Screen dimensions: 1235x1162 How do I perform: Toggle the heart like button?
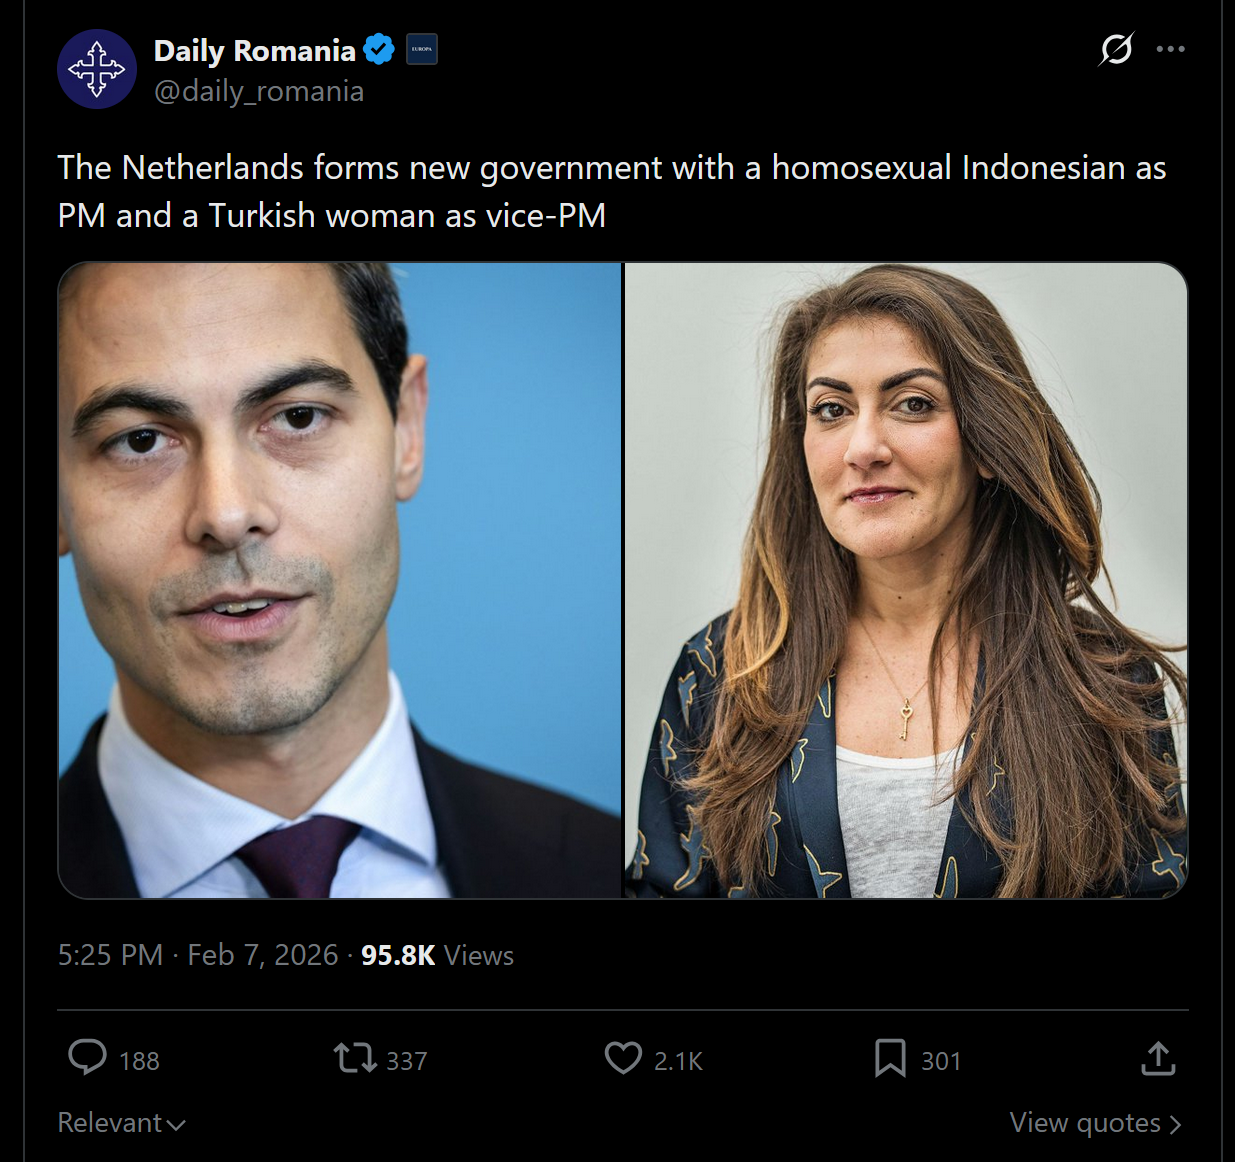pos(623,1058)
